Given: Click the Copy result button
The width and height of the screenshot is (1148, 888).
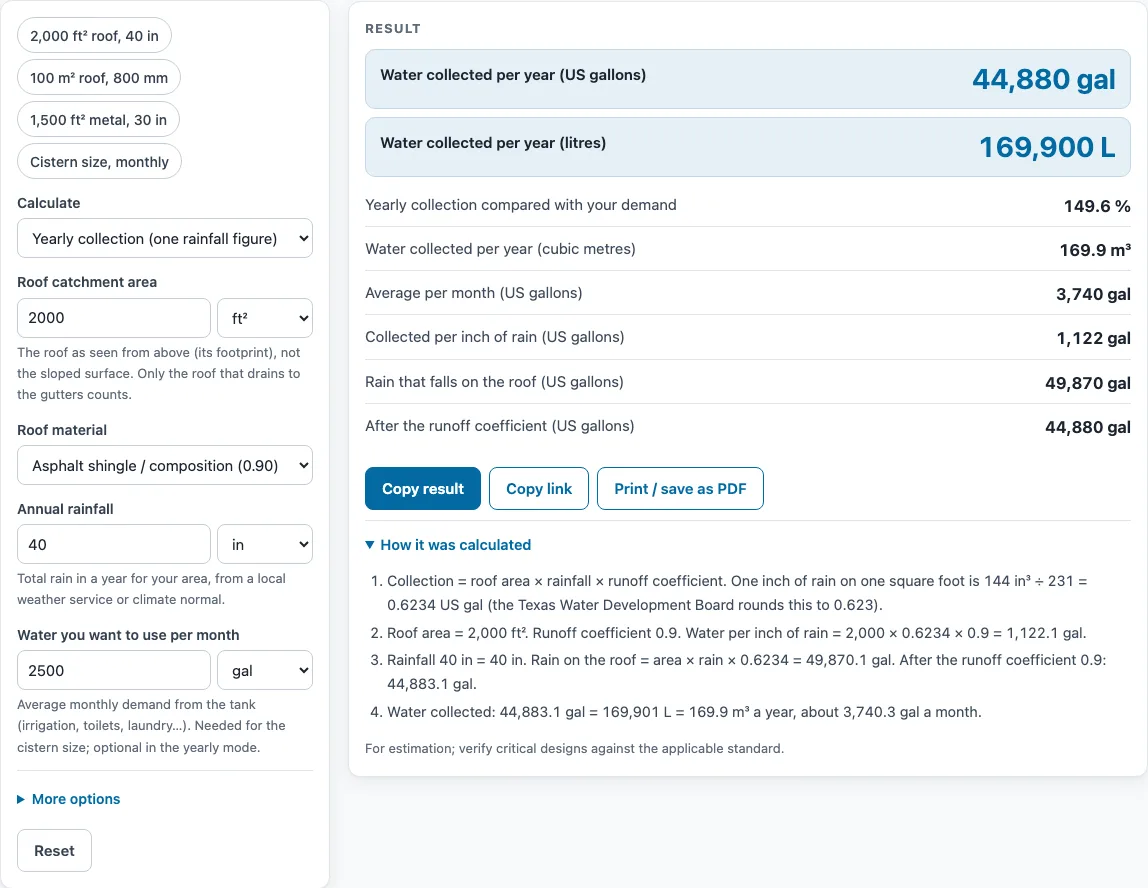Looking at the screenshot, I should (422, 488).
